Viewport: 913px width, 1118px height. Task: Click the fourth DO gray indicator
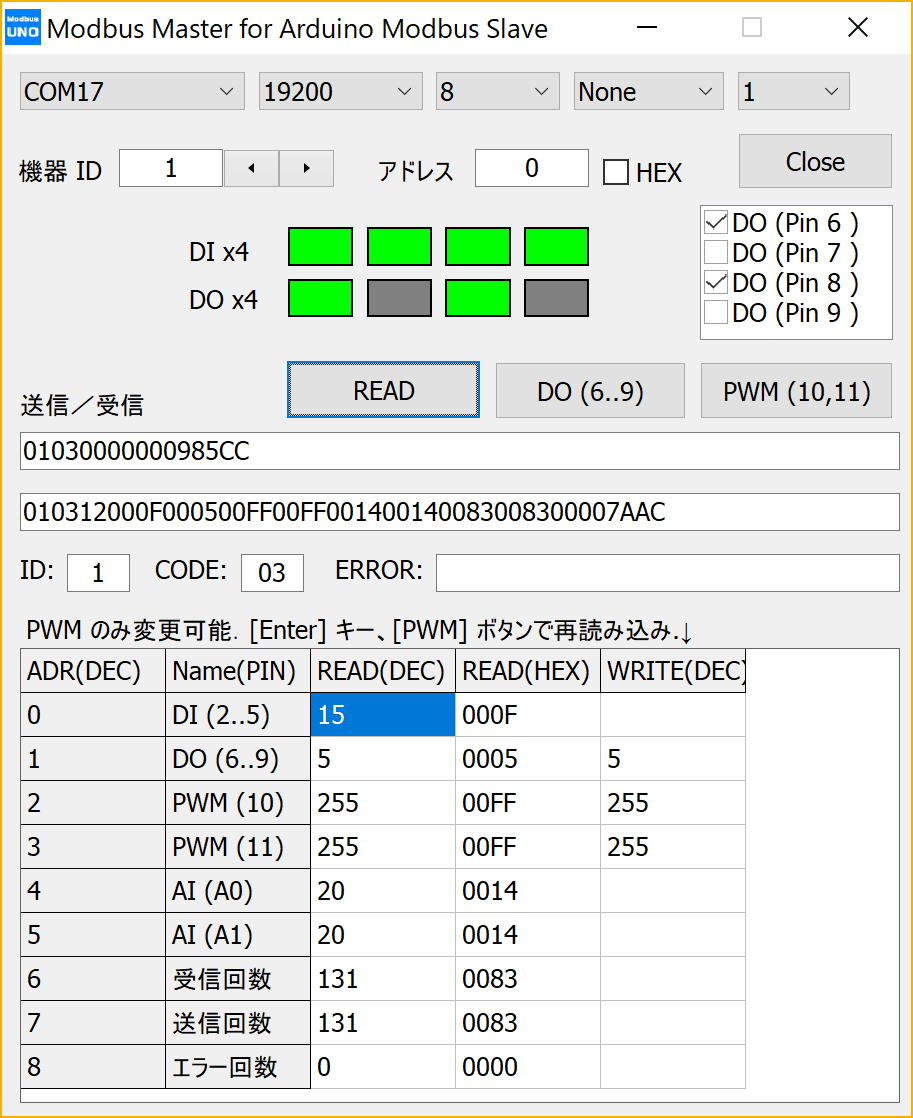[556, 298]
